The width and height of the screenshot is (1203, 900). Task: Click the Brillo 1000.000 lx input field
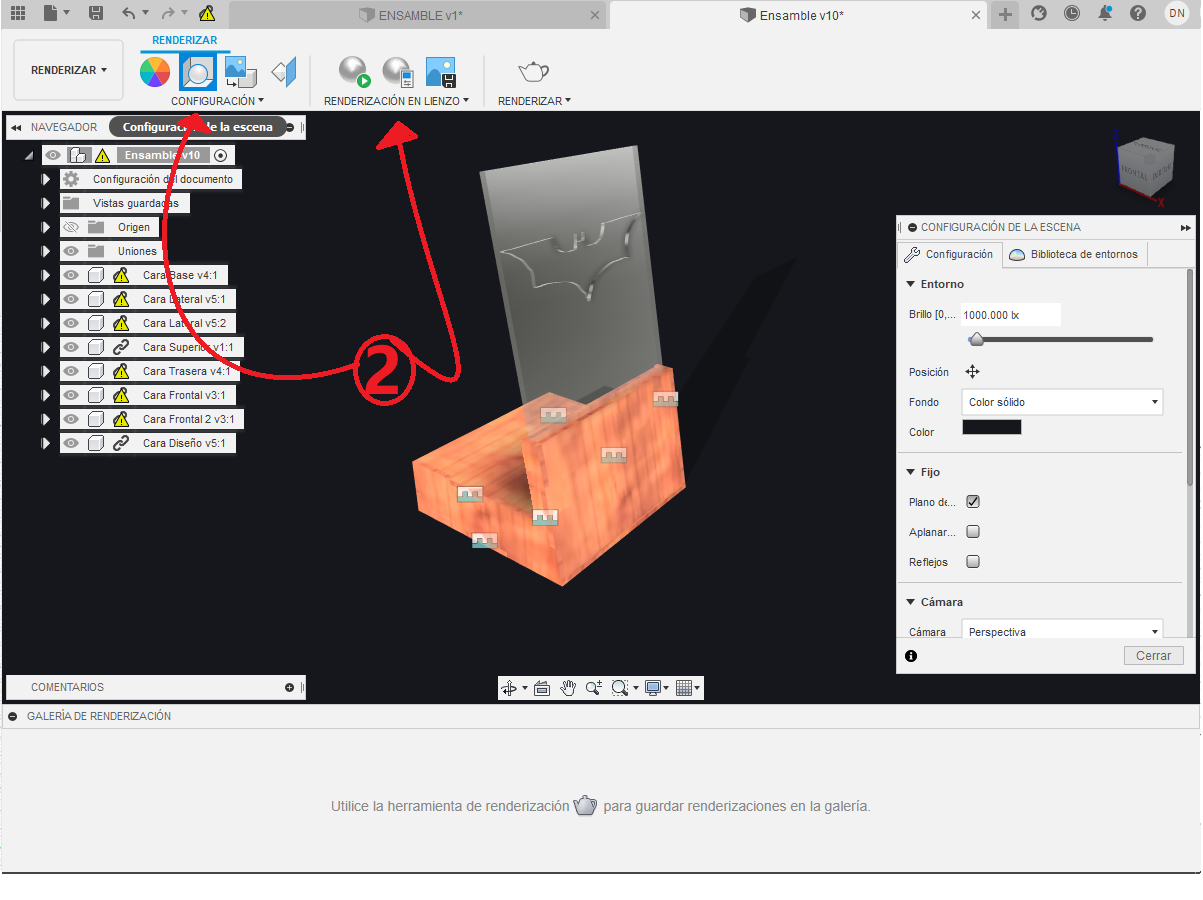(1010, 315)
